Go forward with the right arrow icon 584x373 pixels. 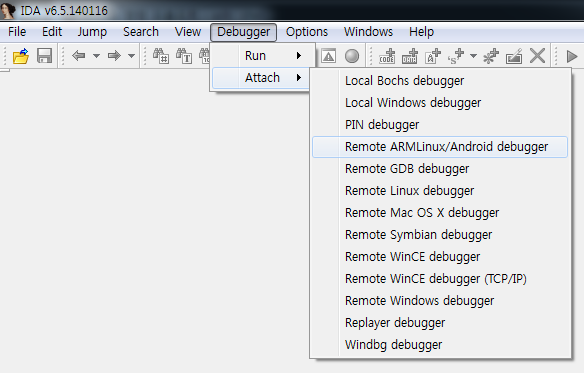point(114,56)
